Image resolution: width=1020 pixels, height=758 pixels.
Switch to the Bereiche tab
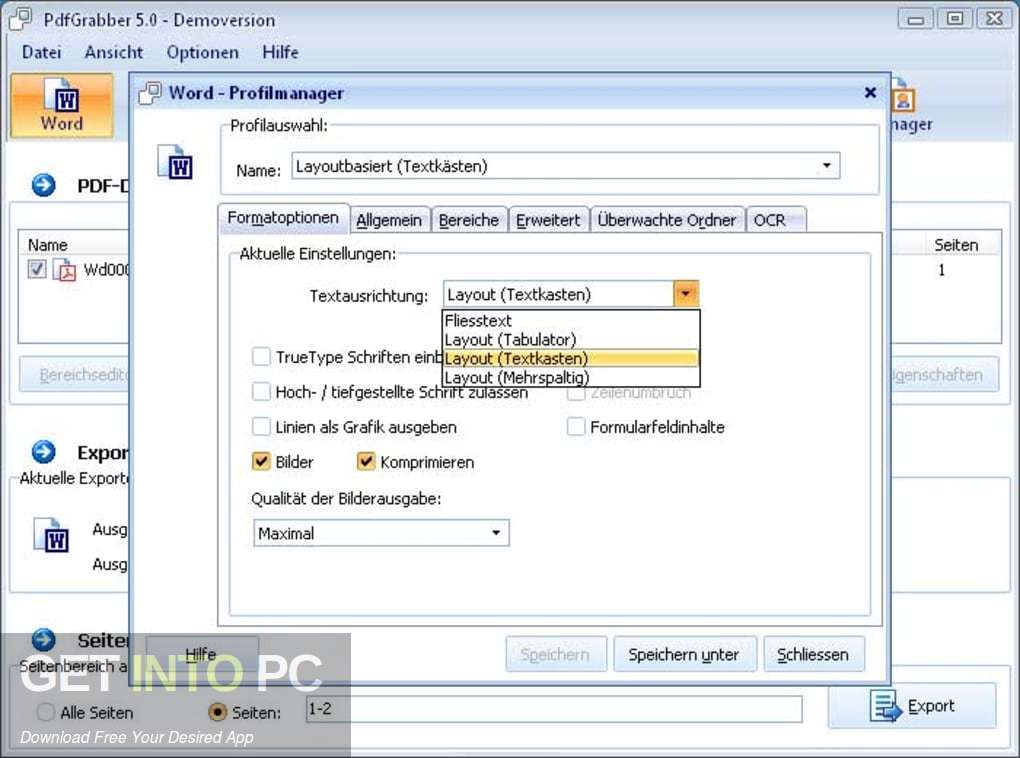point(468,221)
